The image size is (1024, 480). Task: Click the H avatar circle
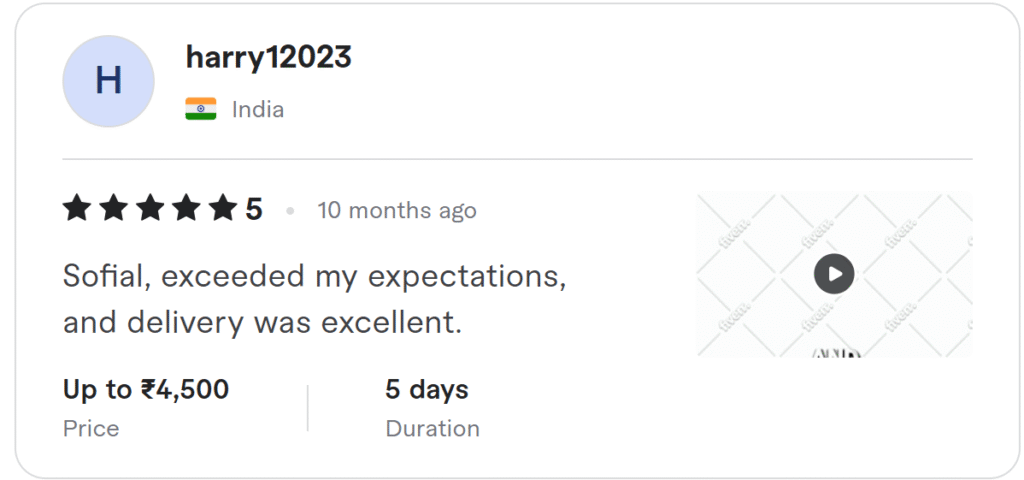point(108,81)
